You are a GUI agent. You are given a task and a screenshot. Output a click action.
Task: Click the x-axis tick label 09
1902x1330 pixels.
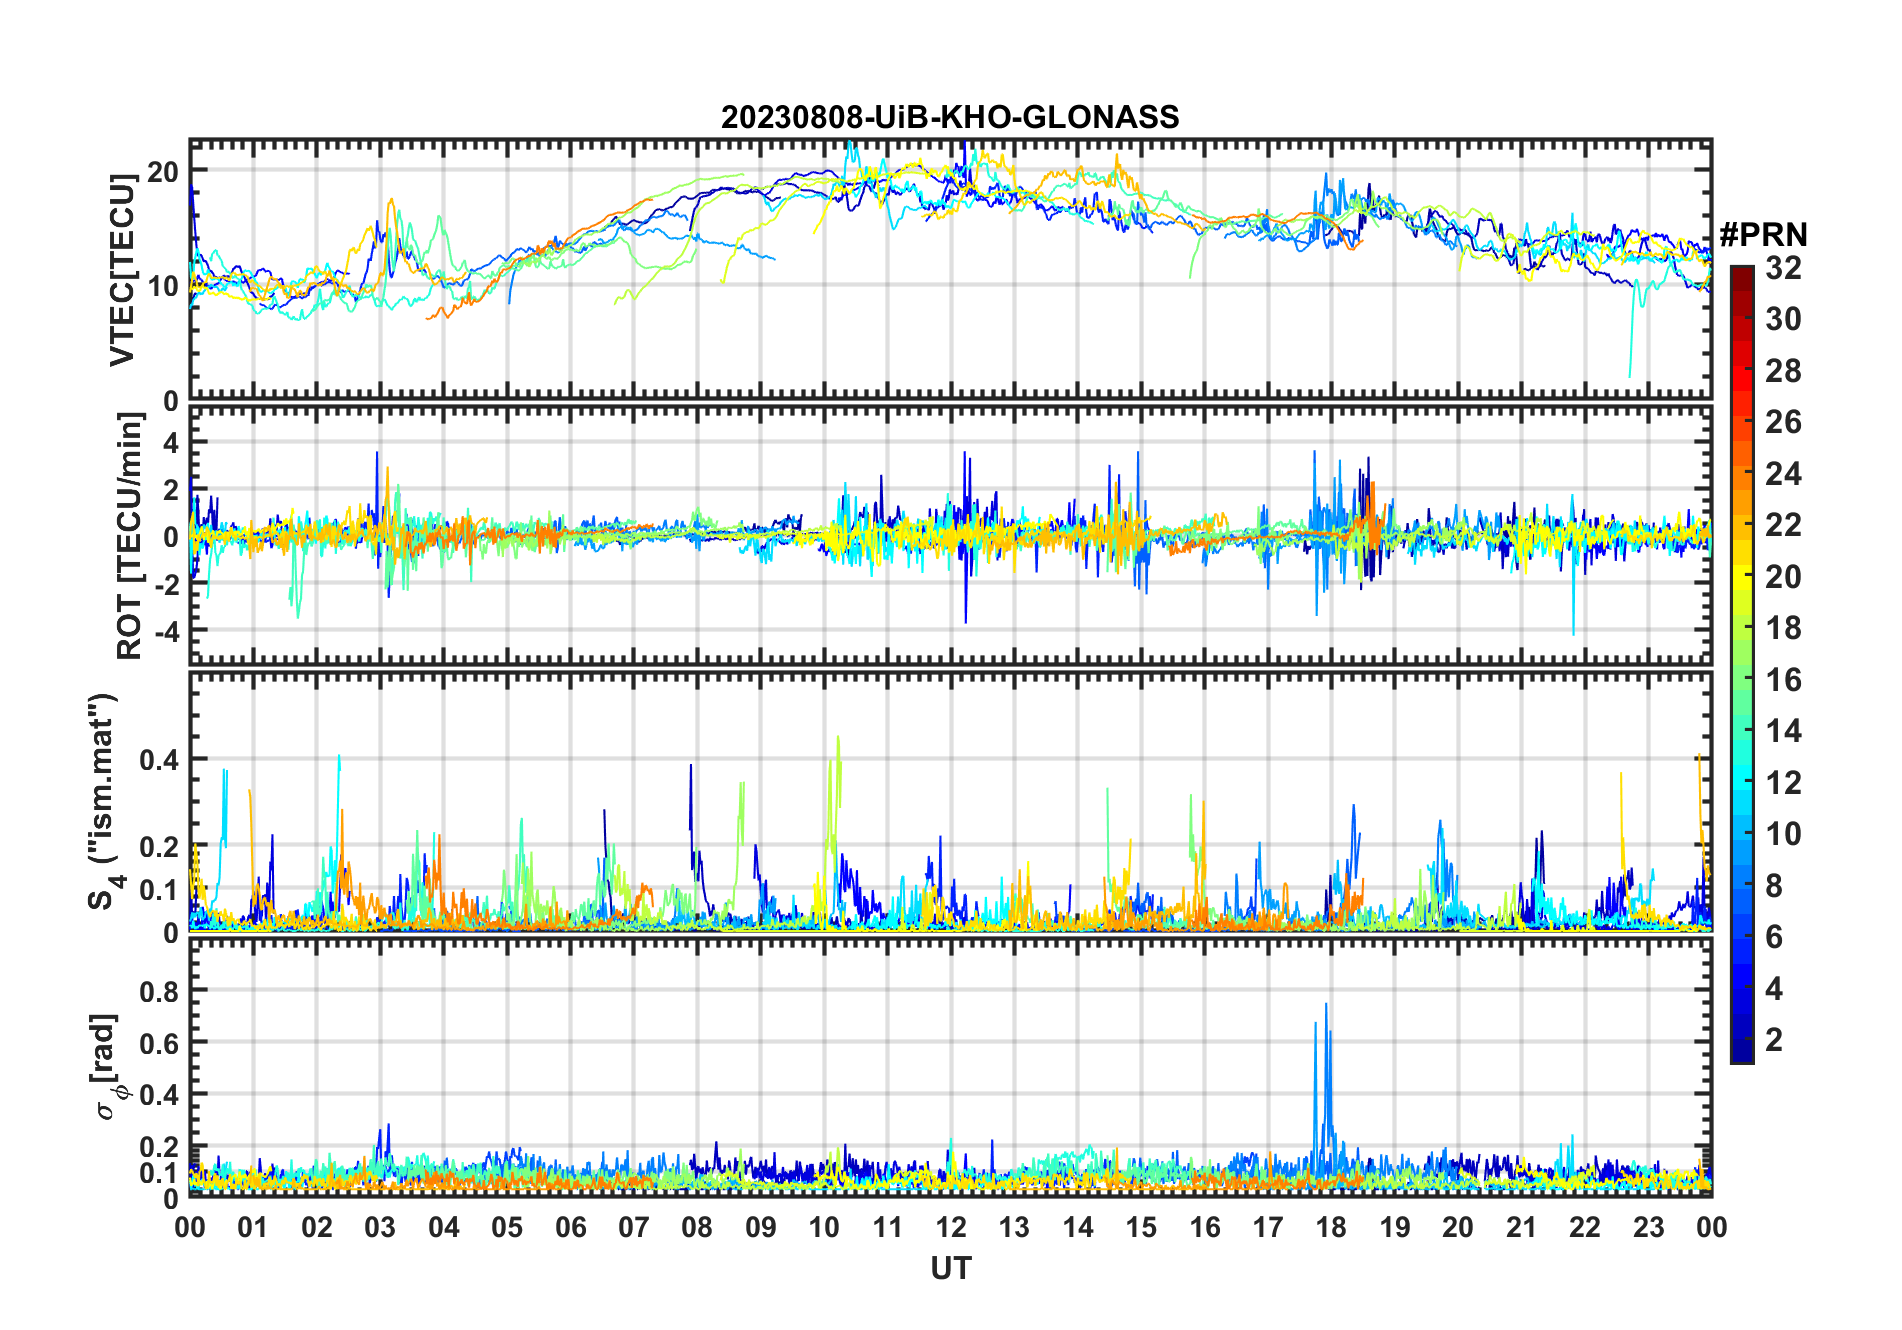point(761,1227)
